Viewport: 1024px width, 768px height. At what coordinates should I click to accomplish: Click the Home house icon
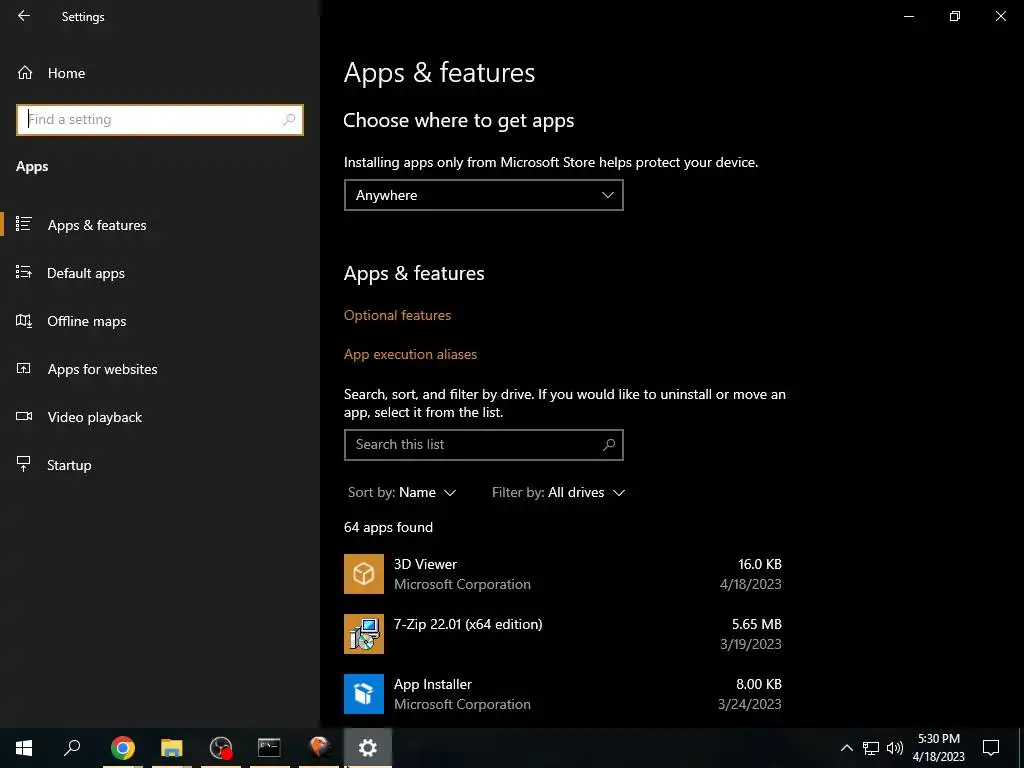[x=25, y=72]
